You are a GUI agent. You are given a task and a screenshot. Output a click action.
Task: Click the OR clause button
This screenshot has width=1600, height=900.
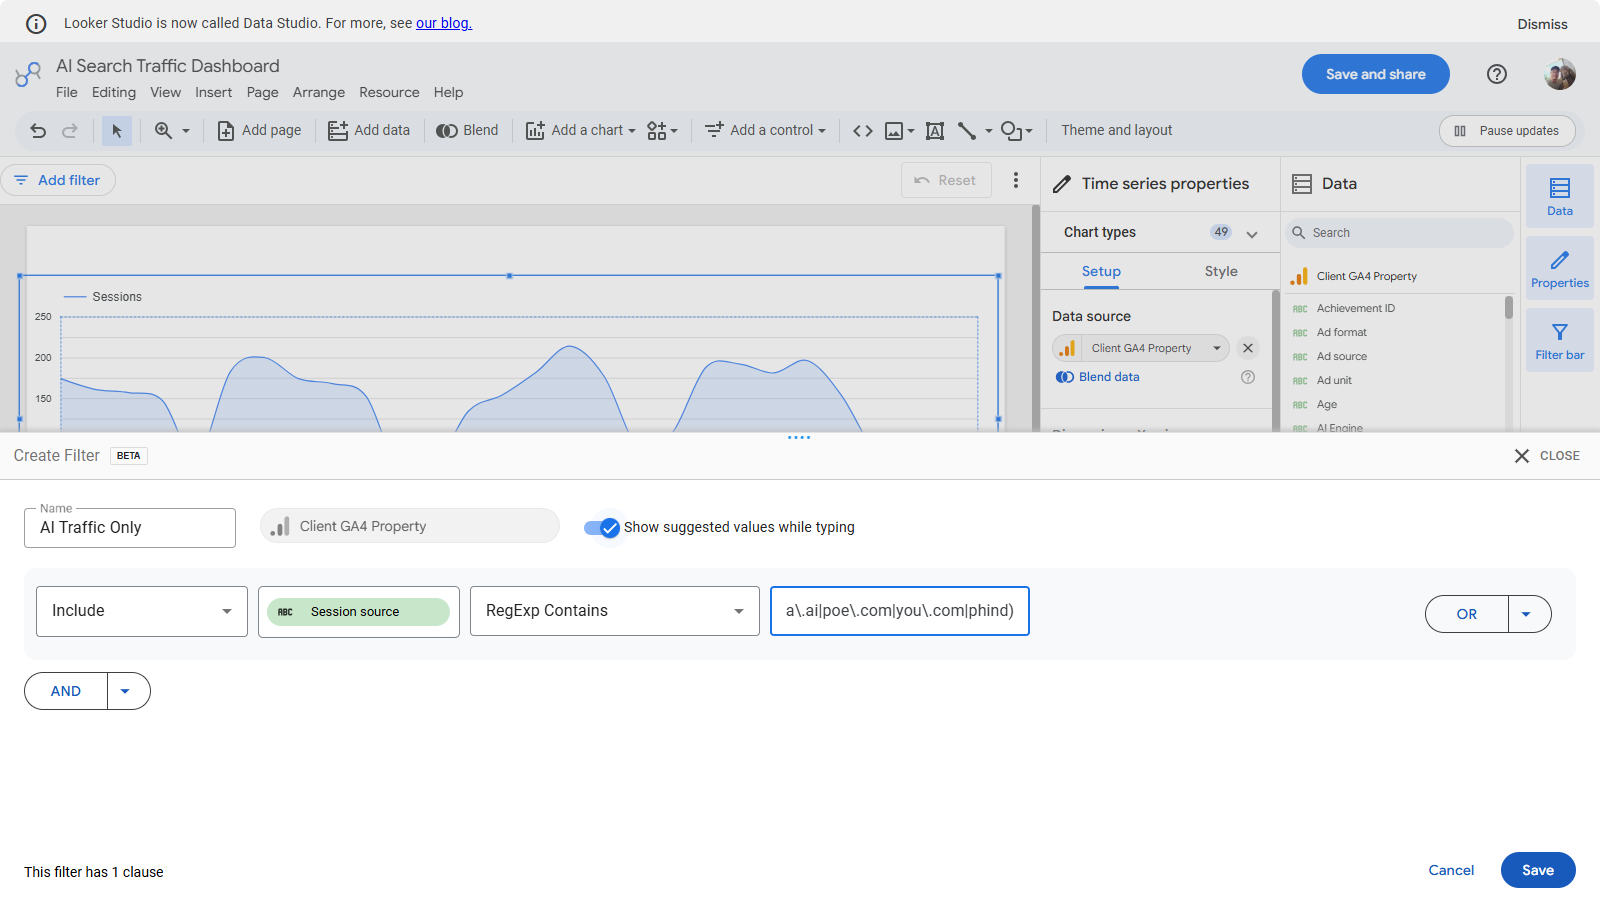(x=1467, y=614)
